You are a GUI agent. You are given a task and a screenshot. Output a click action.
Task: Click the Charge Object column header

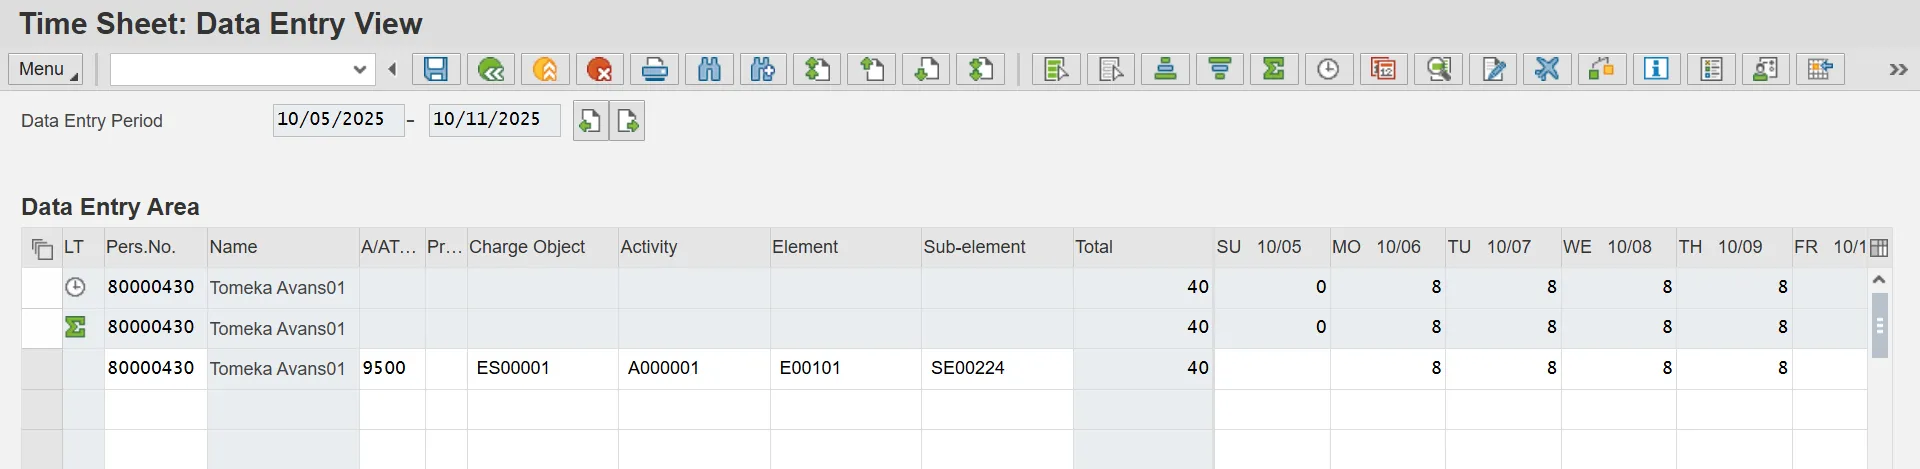527,247
